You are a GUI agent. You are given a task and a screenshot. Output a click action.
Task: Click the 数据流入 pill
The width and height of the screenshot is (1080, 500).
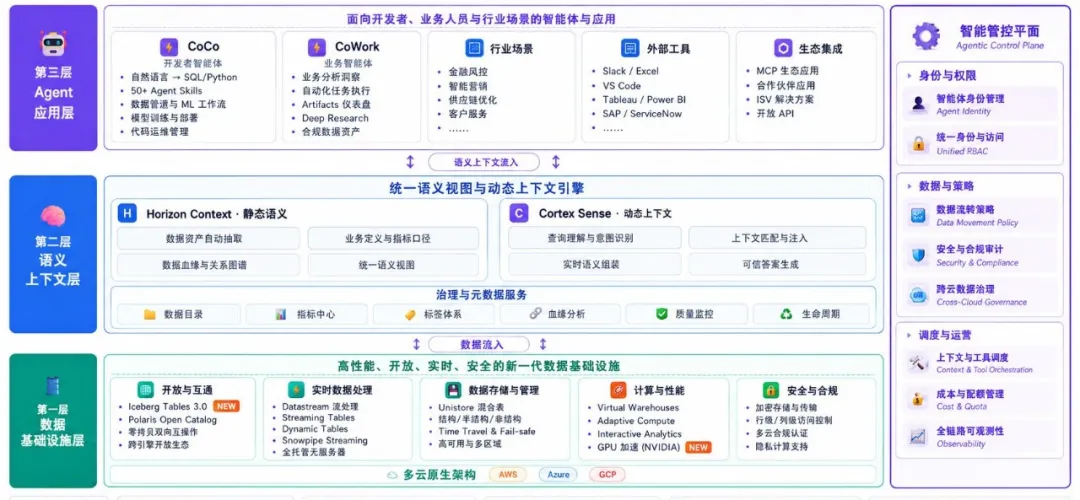point(479,344)
